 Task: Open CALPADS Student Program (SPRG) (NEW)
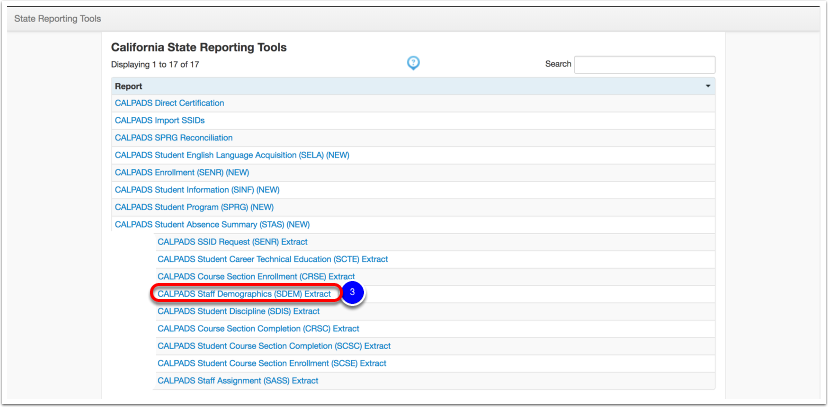click(x=194, y=207)
